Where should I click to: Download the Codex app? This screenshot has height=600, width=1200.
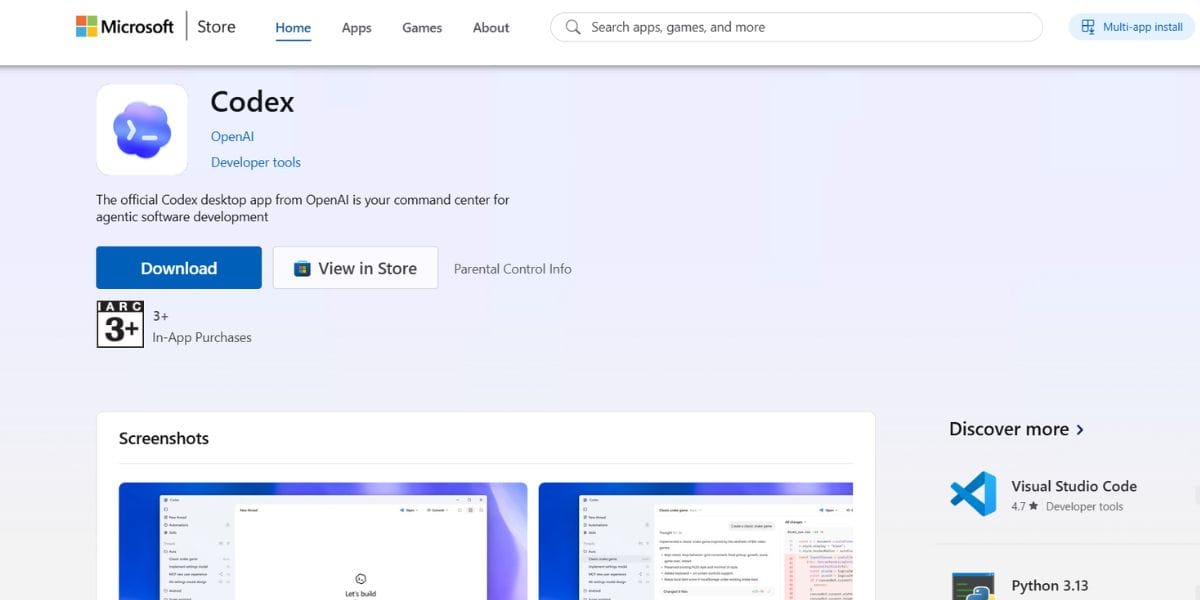(178, 267)
